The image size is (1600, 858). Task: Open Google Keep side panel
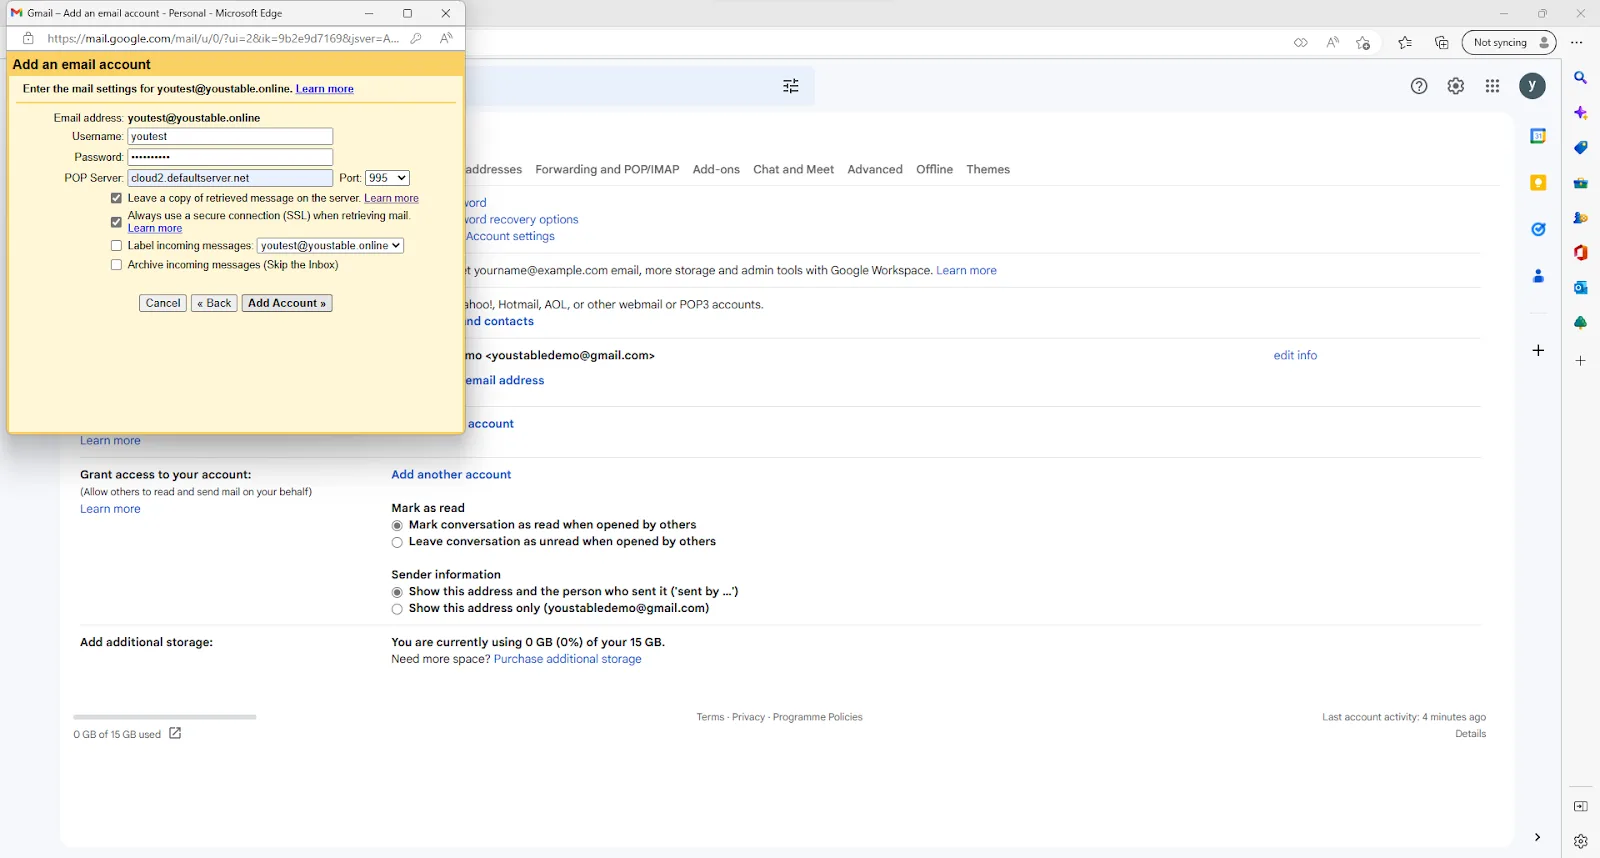tap(1538, 182)
